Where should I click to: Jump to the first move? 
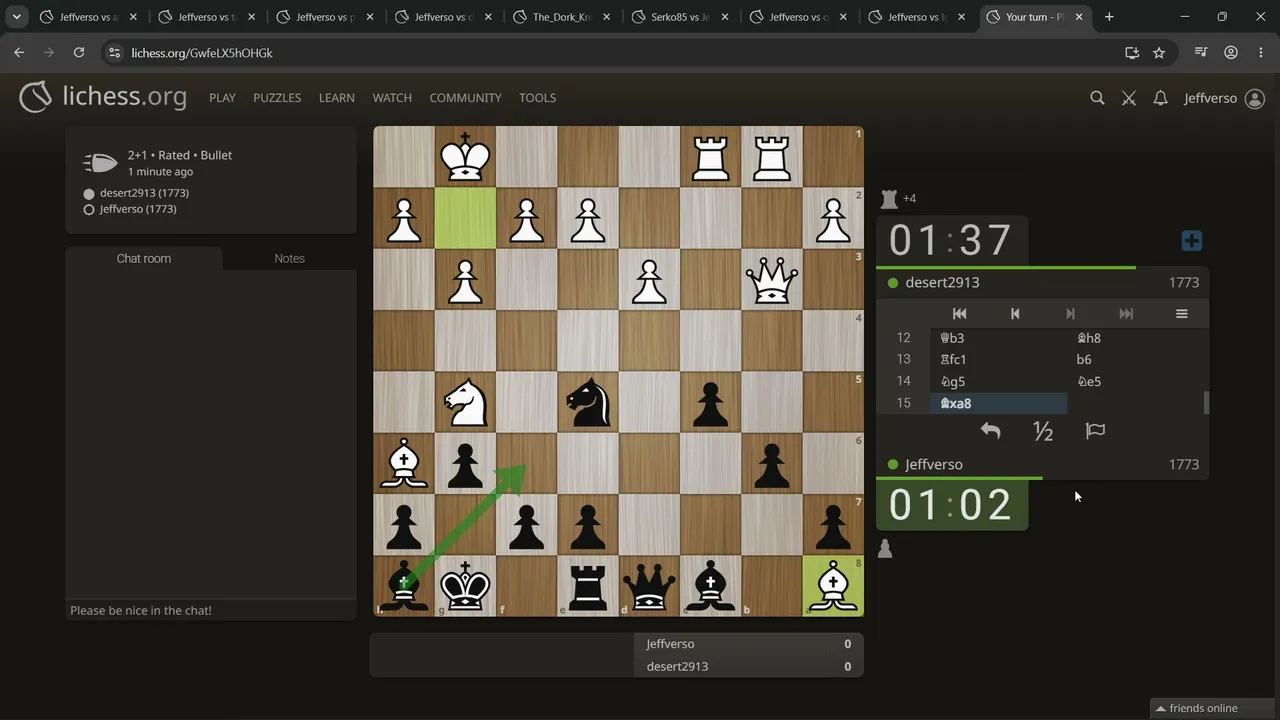[959, 314]
